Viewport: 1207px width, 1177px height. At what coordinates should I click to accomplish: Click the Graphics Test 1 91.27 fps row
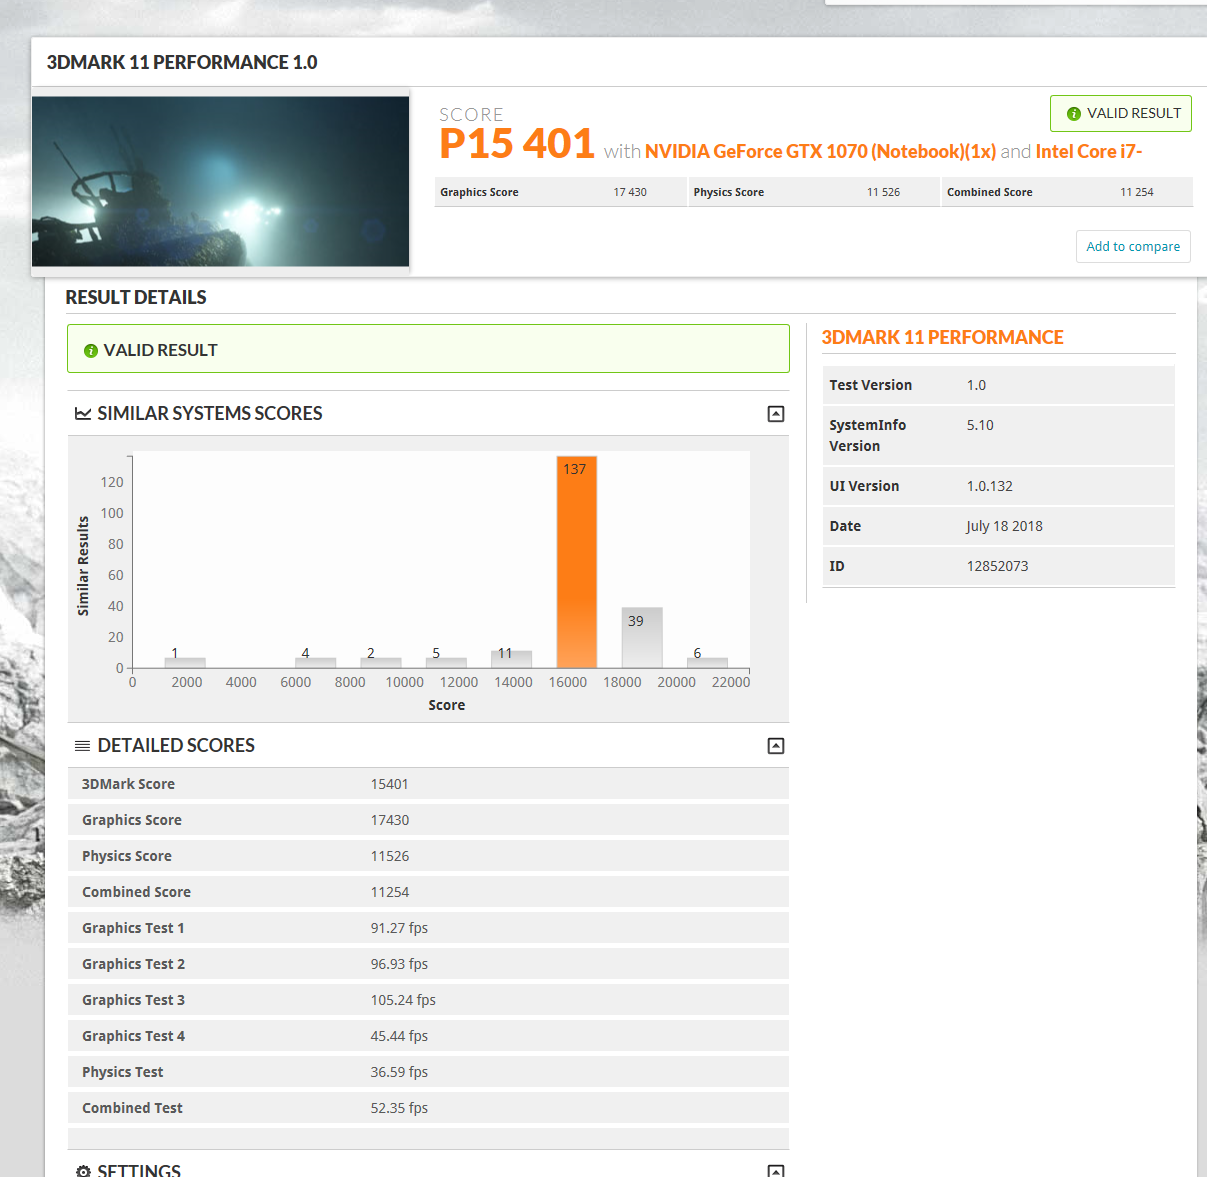(428, 928)
